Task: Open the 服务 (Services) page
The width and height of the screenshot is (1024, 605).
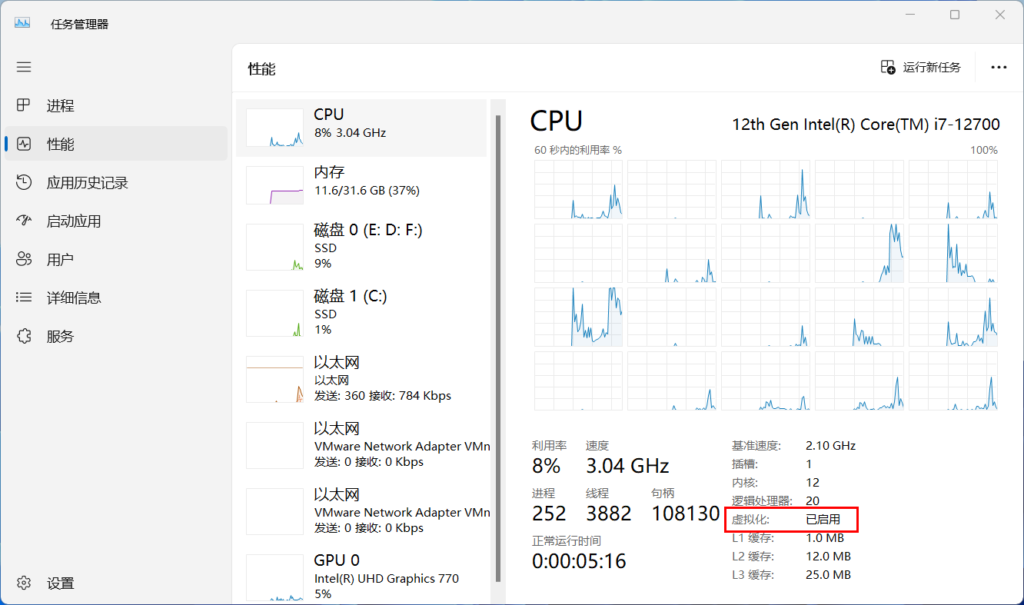Action: pos(60,336)
